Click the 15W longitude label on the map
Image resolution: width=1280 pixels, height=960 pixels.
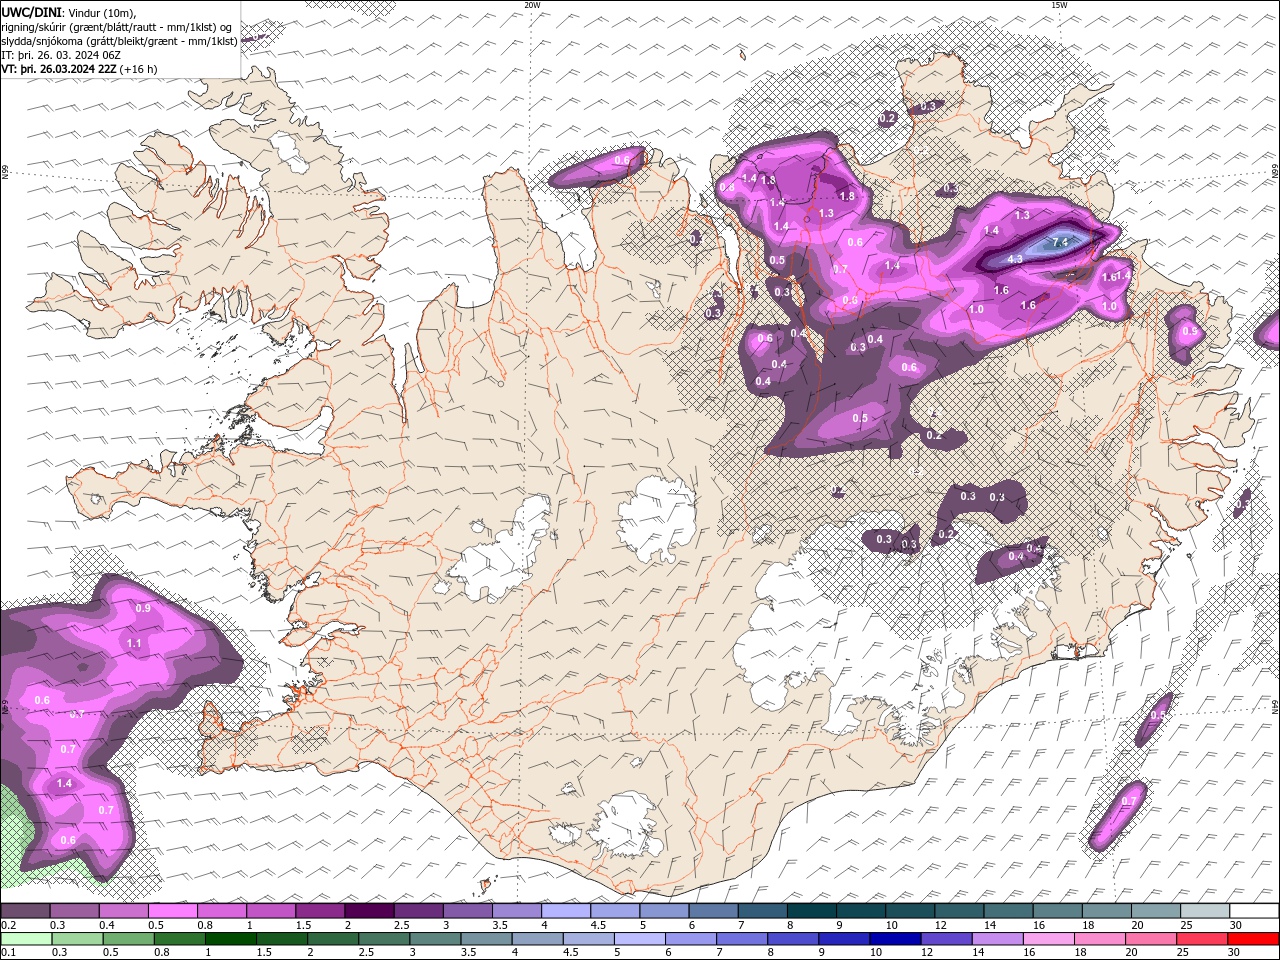coord(1059,5)
